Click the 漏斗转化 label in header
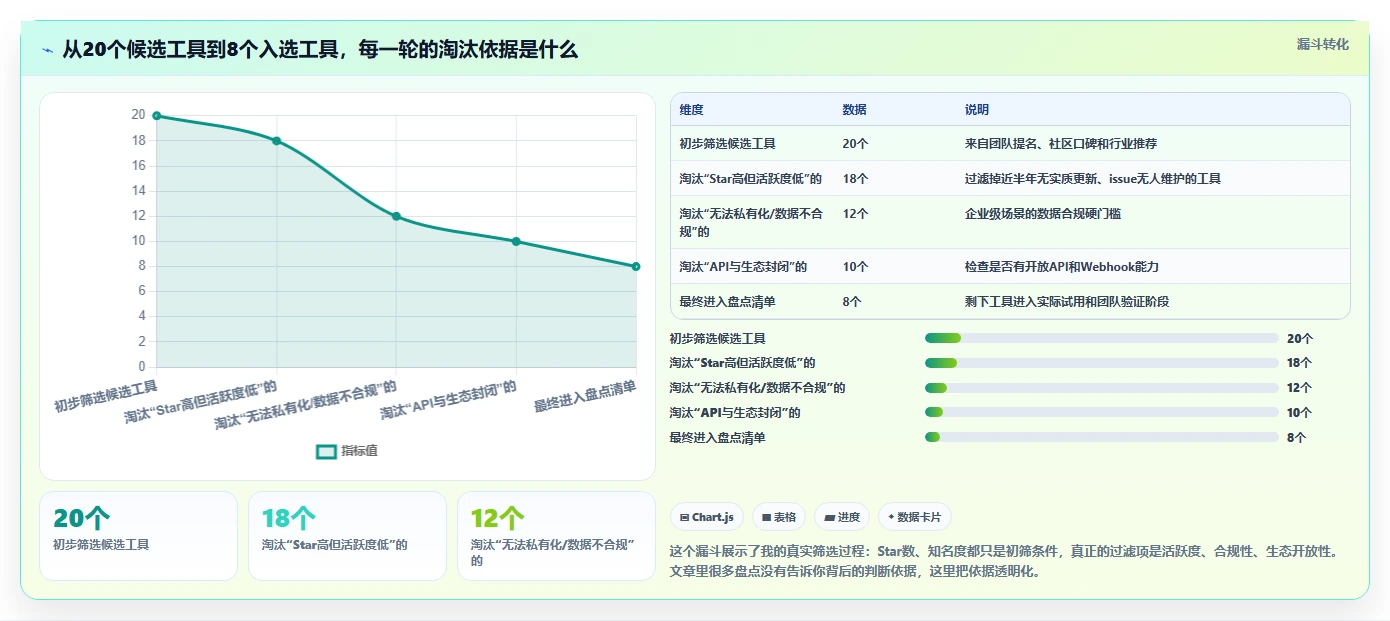This screenshot has height=621, width=1390. [x=1322, y=45]
